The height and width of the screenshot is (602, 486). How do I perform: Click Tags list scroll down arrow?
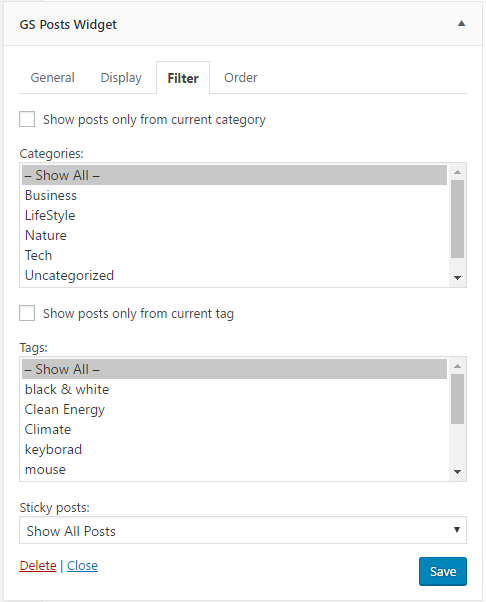[457, 472]
